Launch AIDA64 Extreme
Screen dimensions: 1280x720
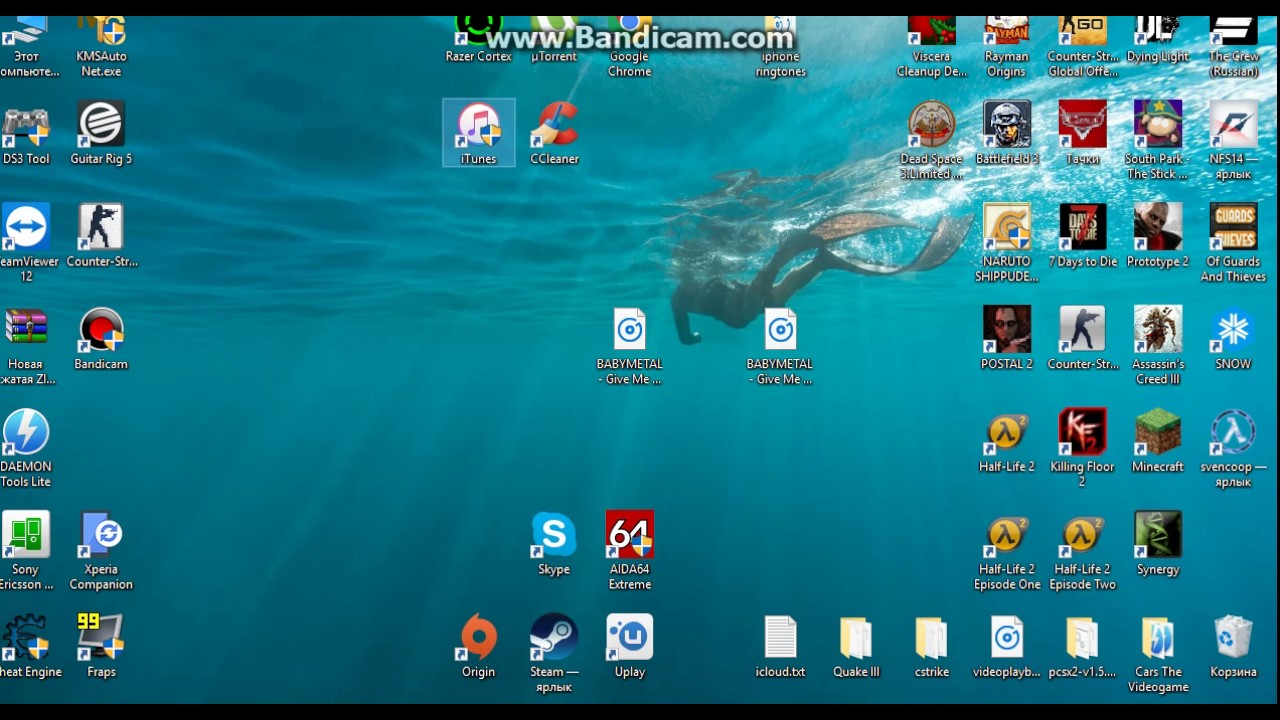[x=630, y=535]
